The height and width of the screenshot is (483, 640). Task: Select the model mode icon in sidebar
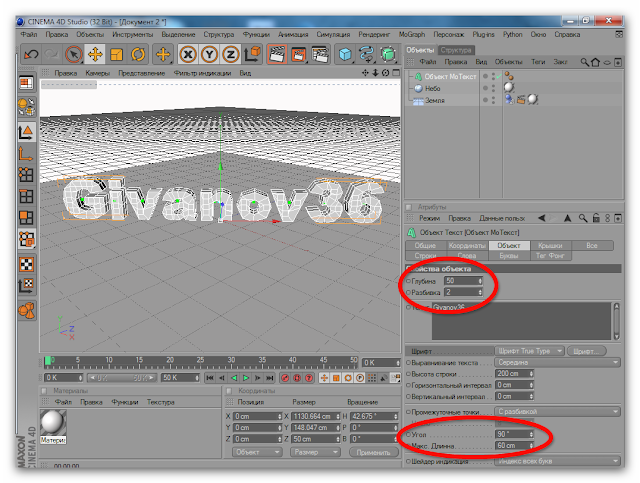[27, 131]
